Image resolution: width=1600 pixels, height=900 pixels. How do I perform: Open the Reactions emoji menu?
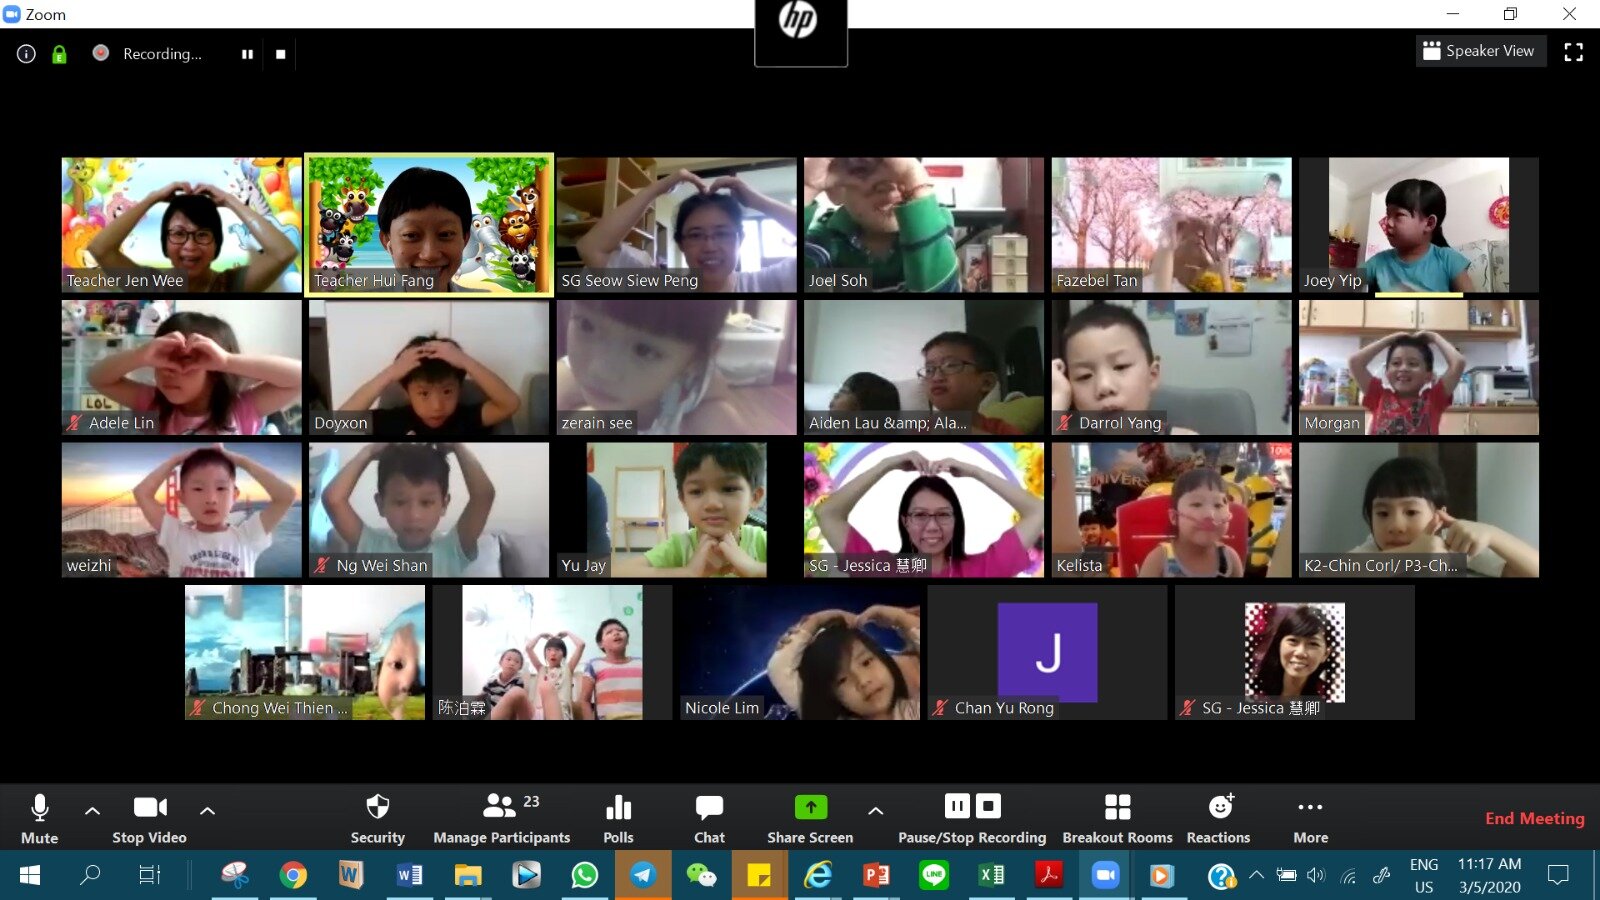1219,819
